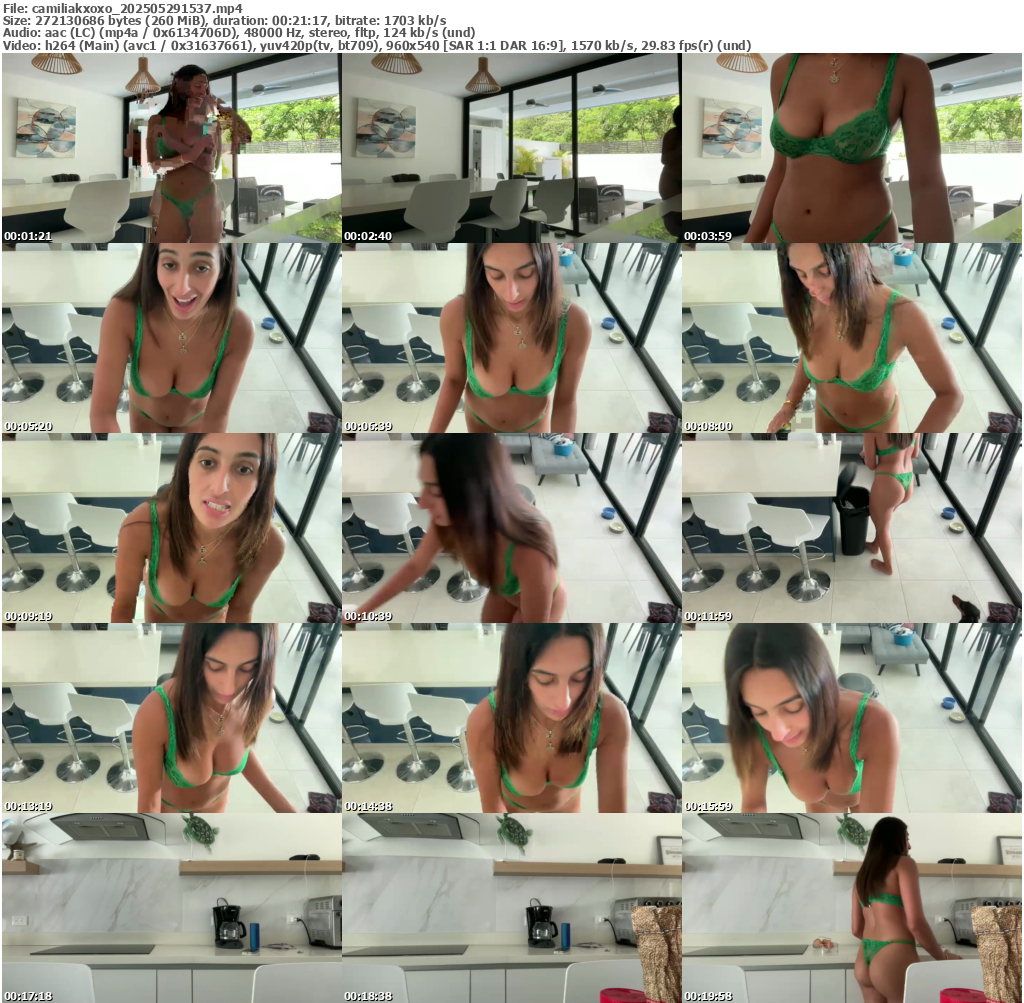Image resolution: width=1024 pixels, height=1003 pixels.
Task: Click the File name line in header
Action: (x=122, y=8)
